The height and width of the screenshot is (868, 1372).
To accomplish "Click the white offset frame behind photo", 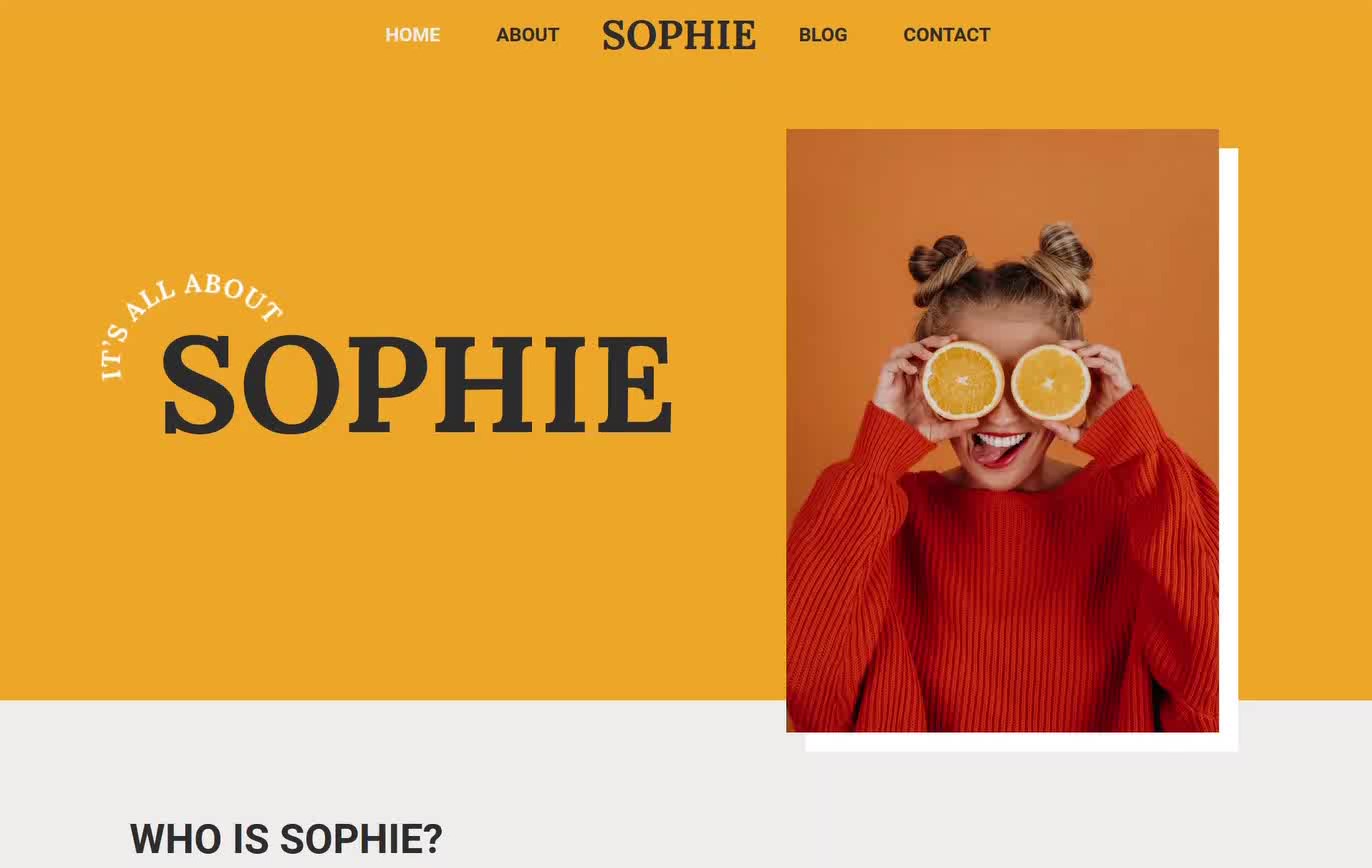I will (1229, 450).
